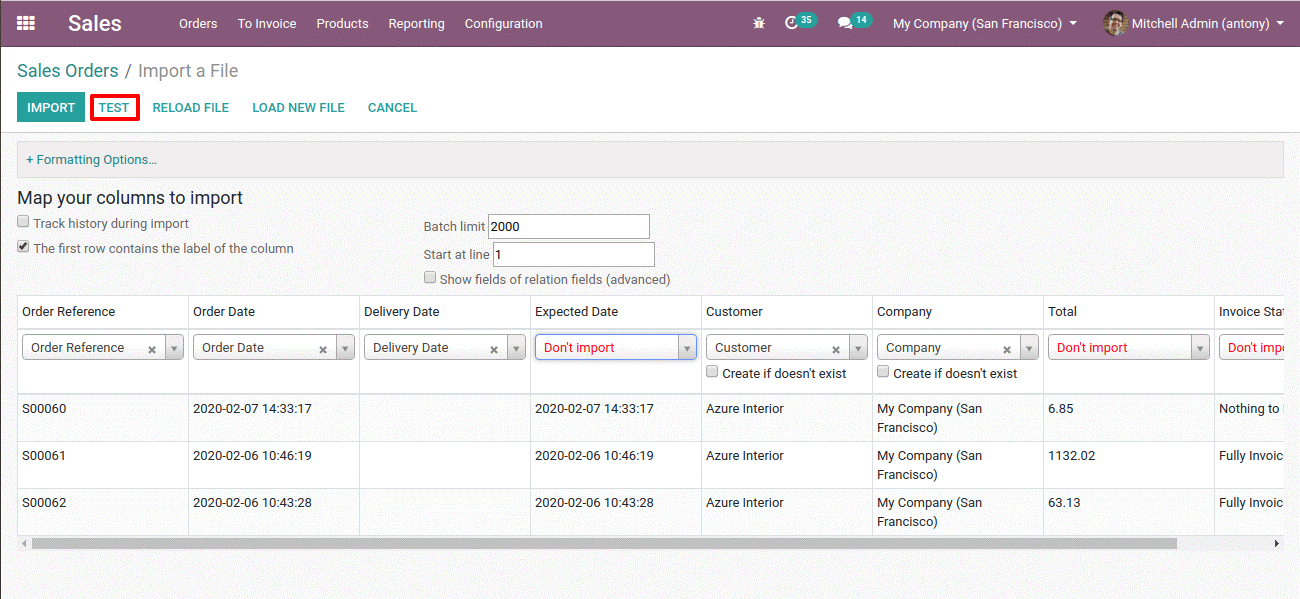
Task: Clear the Order Reference mapping with x
Action: [x=152, y=349]
